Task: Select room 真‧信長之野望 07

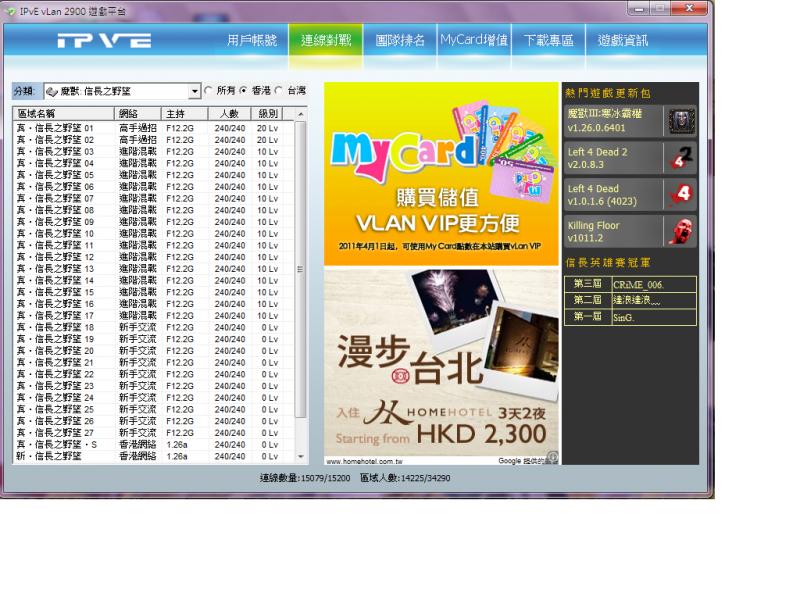Action: 154,198
